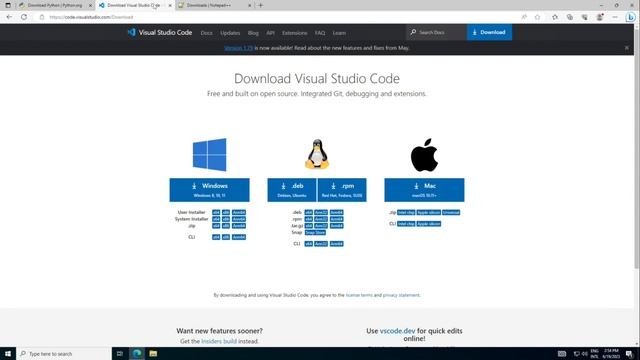Image resolution: width=640 pixels, height=360 pixels.
Task: Click the Apple logo image
Action: click(x=424, y=155)
